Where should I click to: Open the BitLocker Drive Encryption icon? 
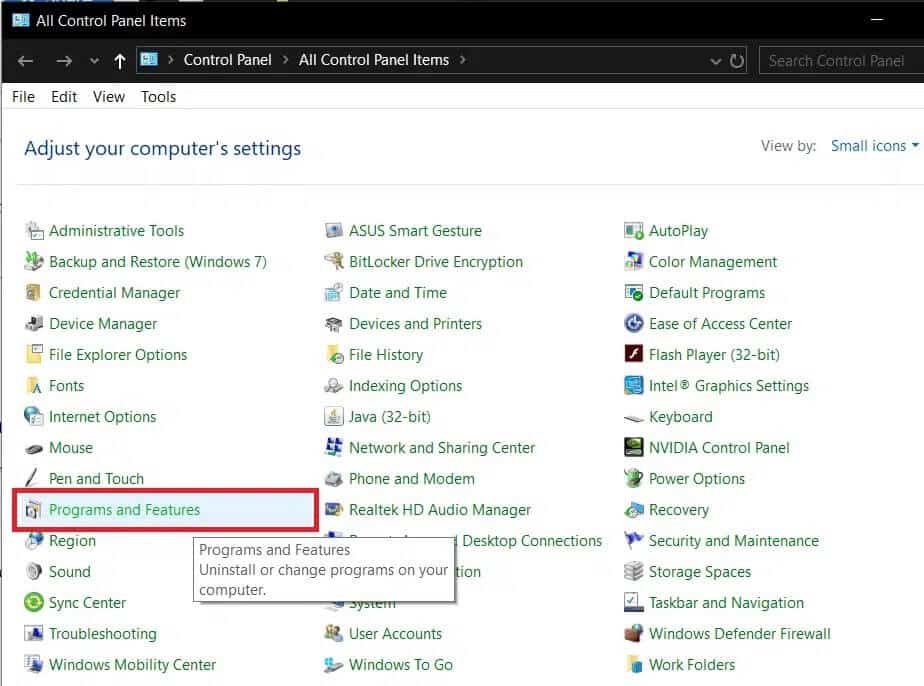[x=334, y=262]
